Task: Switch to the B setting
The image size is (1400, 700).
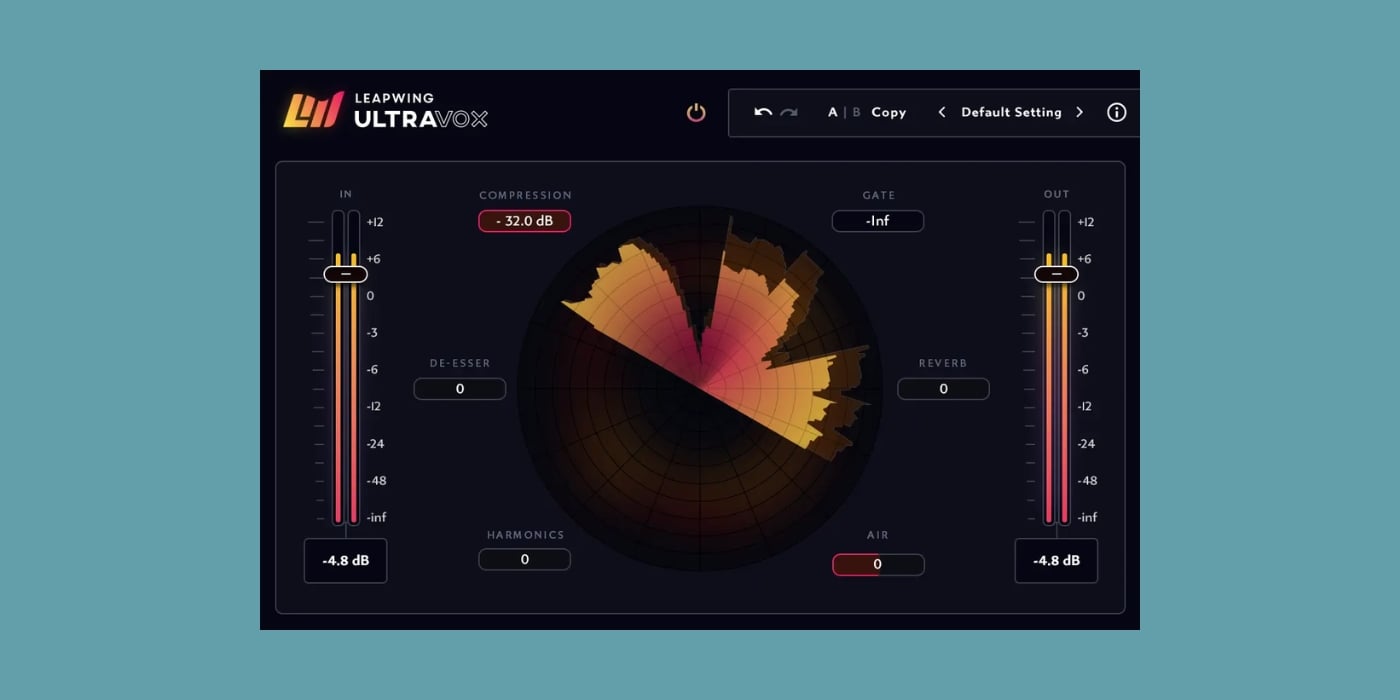Action: pos(856,112)
